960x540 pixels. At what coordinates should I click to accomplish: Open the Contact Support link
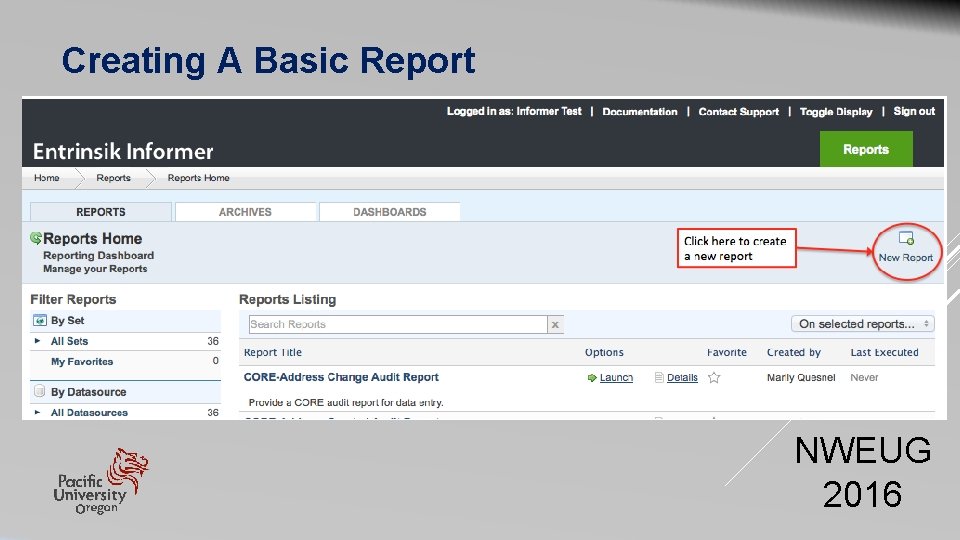[738, 111]
